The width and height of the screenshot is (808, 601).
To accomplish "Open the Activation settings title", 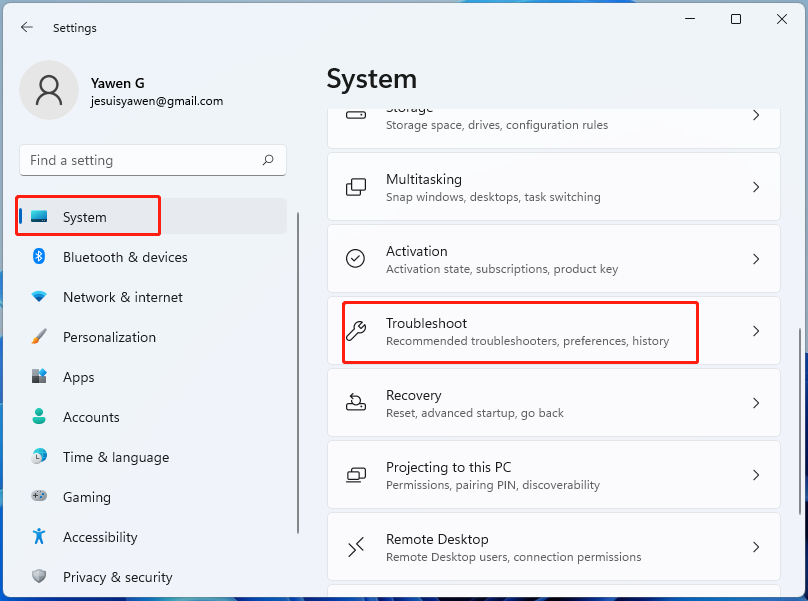I will 416,251.
